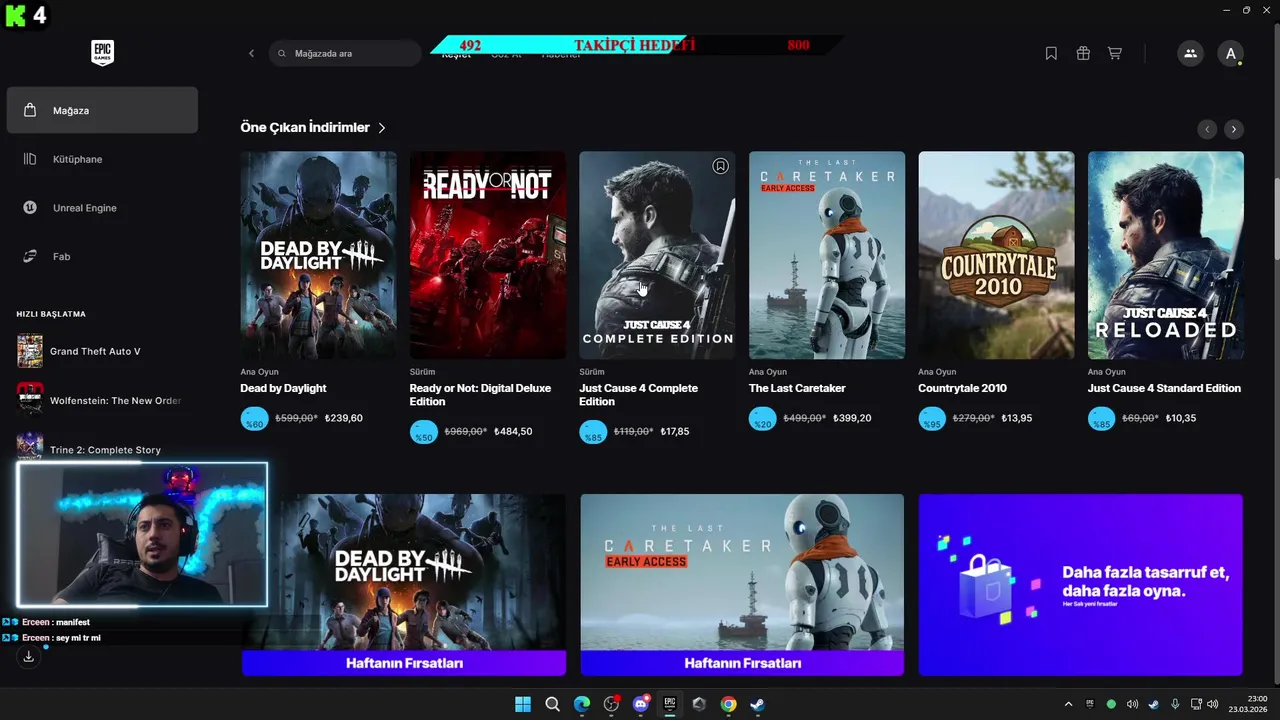Open Windows taskbar search

point(552,704)
